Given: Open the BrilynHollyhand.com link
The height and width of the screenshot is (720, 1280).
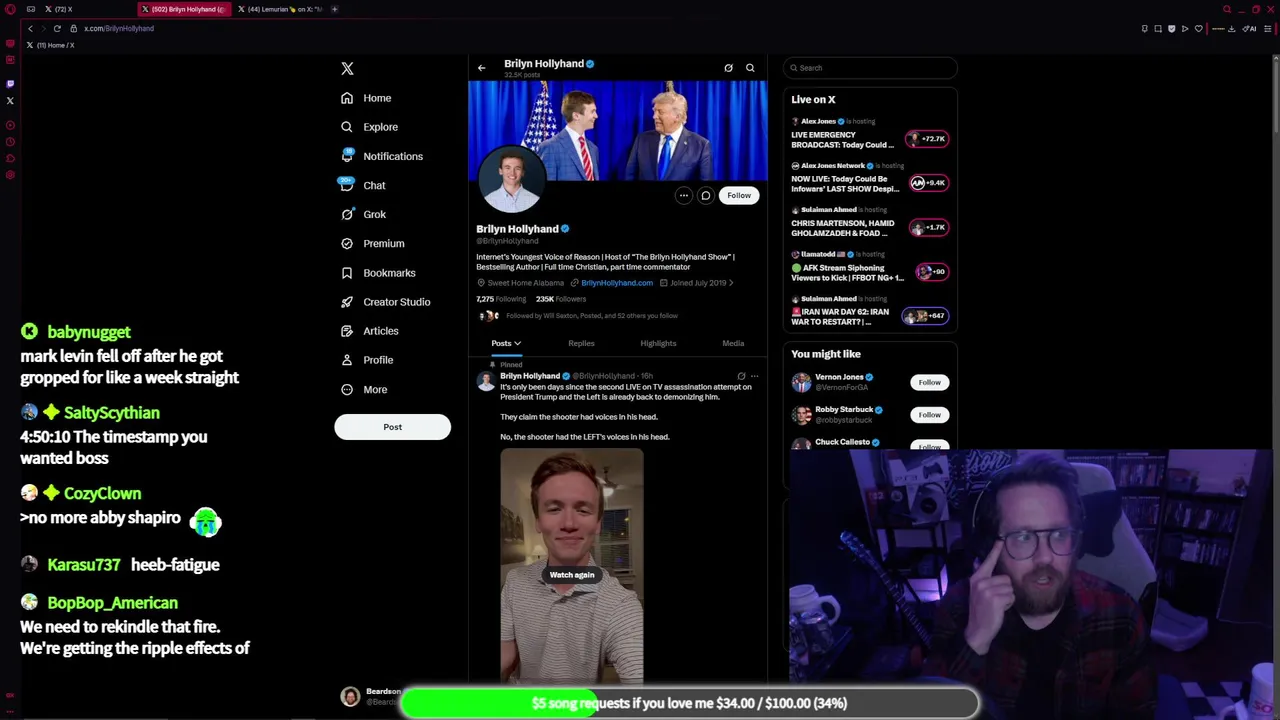Looking at the screenshot, I should (616, 283).
